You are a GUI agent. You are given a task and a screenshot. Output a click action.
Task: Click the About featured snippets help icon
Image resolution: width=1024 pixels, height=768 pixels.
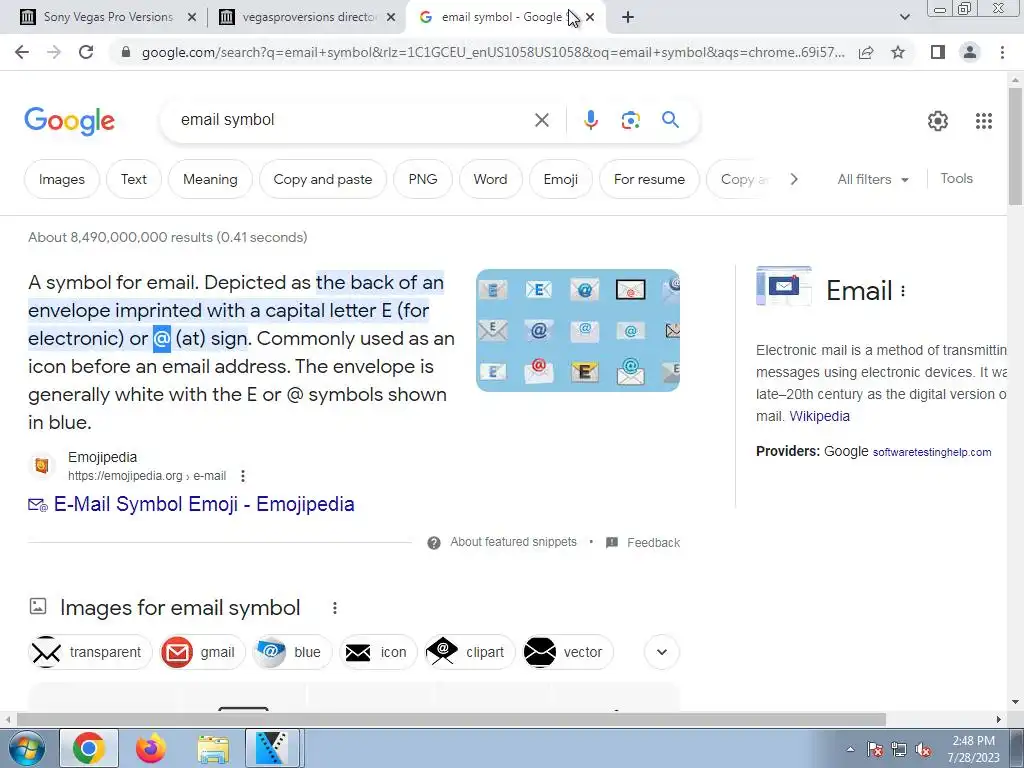(434, 543)
